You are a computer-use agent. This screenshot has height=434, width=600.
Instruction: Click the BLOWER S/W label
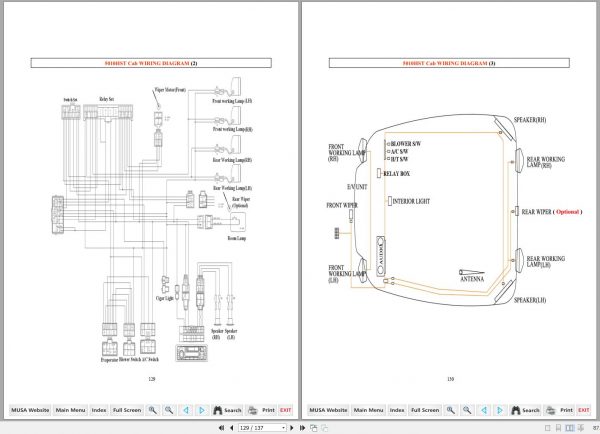[406, 144]
